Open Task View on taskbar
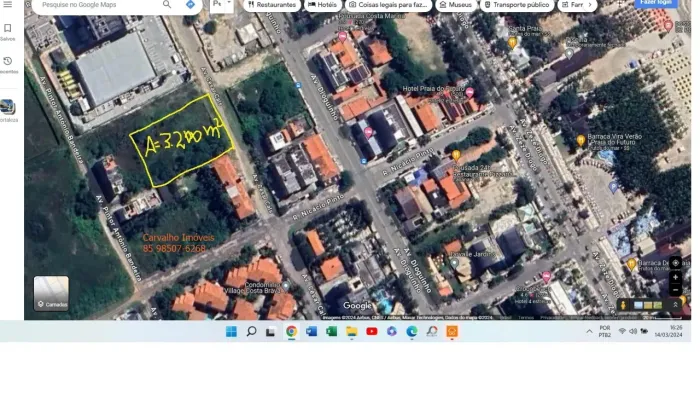 (271, 332)
